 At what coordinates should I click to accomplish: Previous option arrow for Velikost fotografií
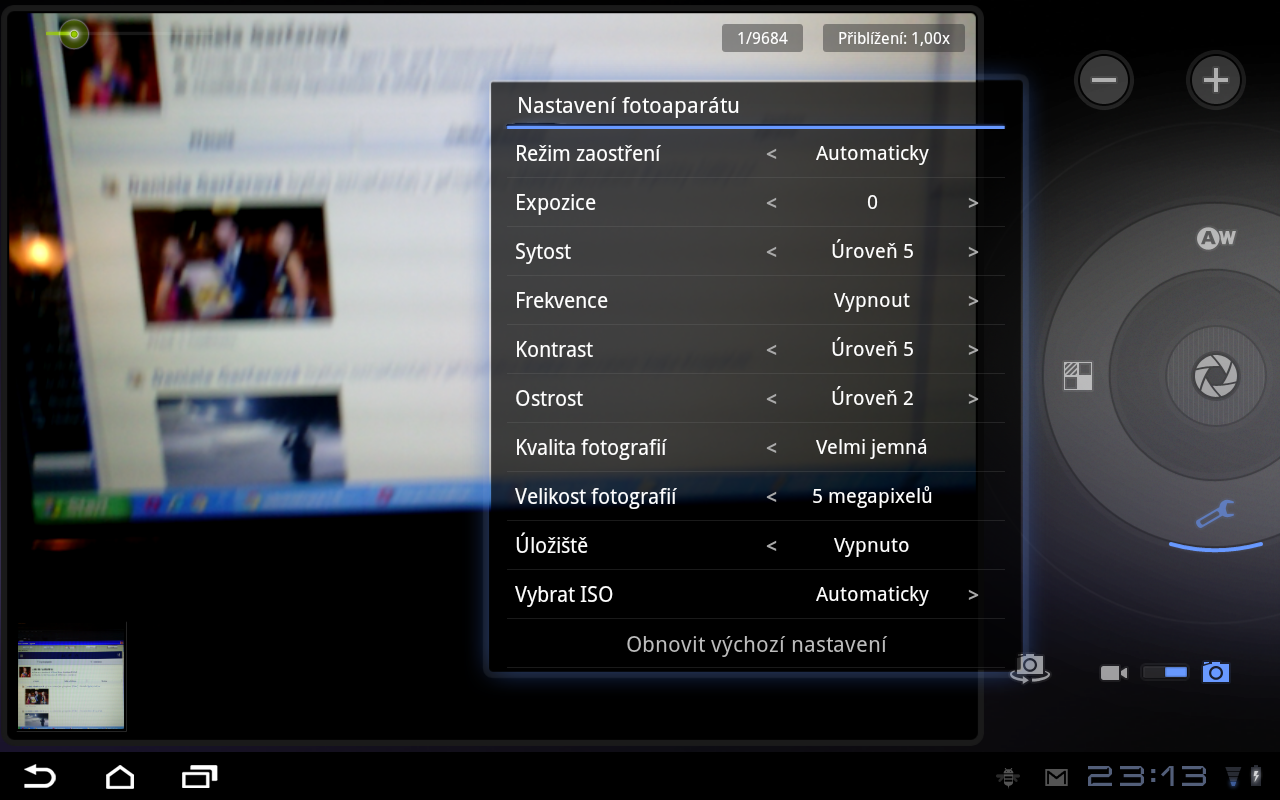pos(771,497)
